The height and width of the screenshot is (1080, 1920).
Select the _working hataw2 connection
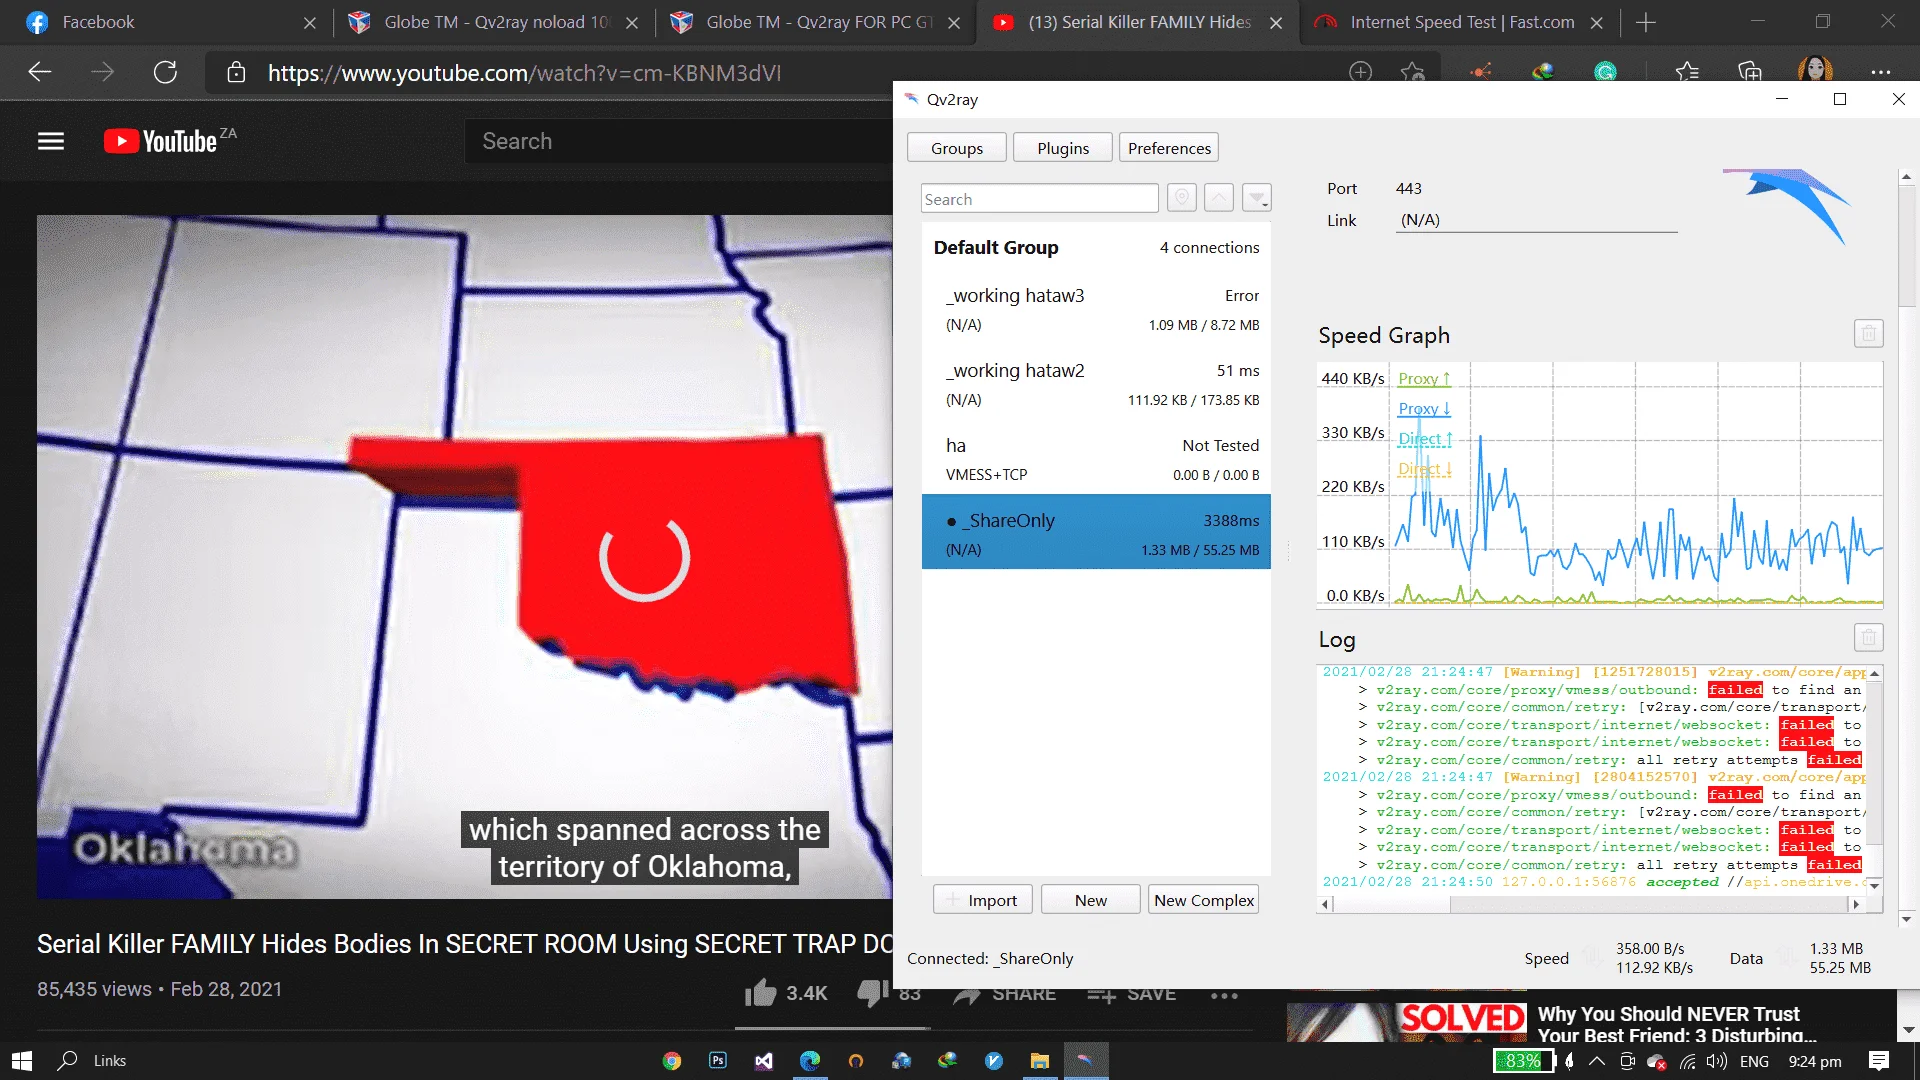coord(1096,384)
